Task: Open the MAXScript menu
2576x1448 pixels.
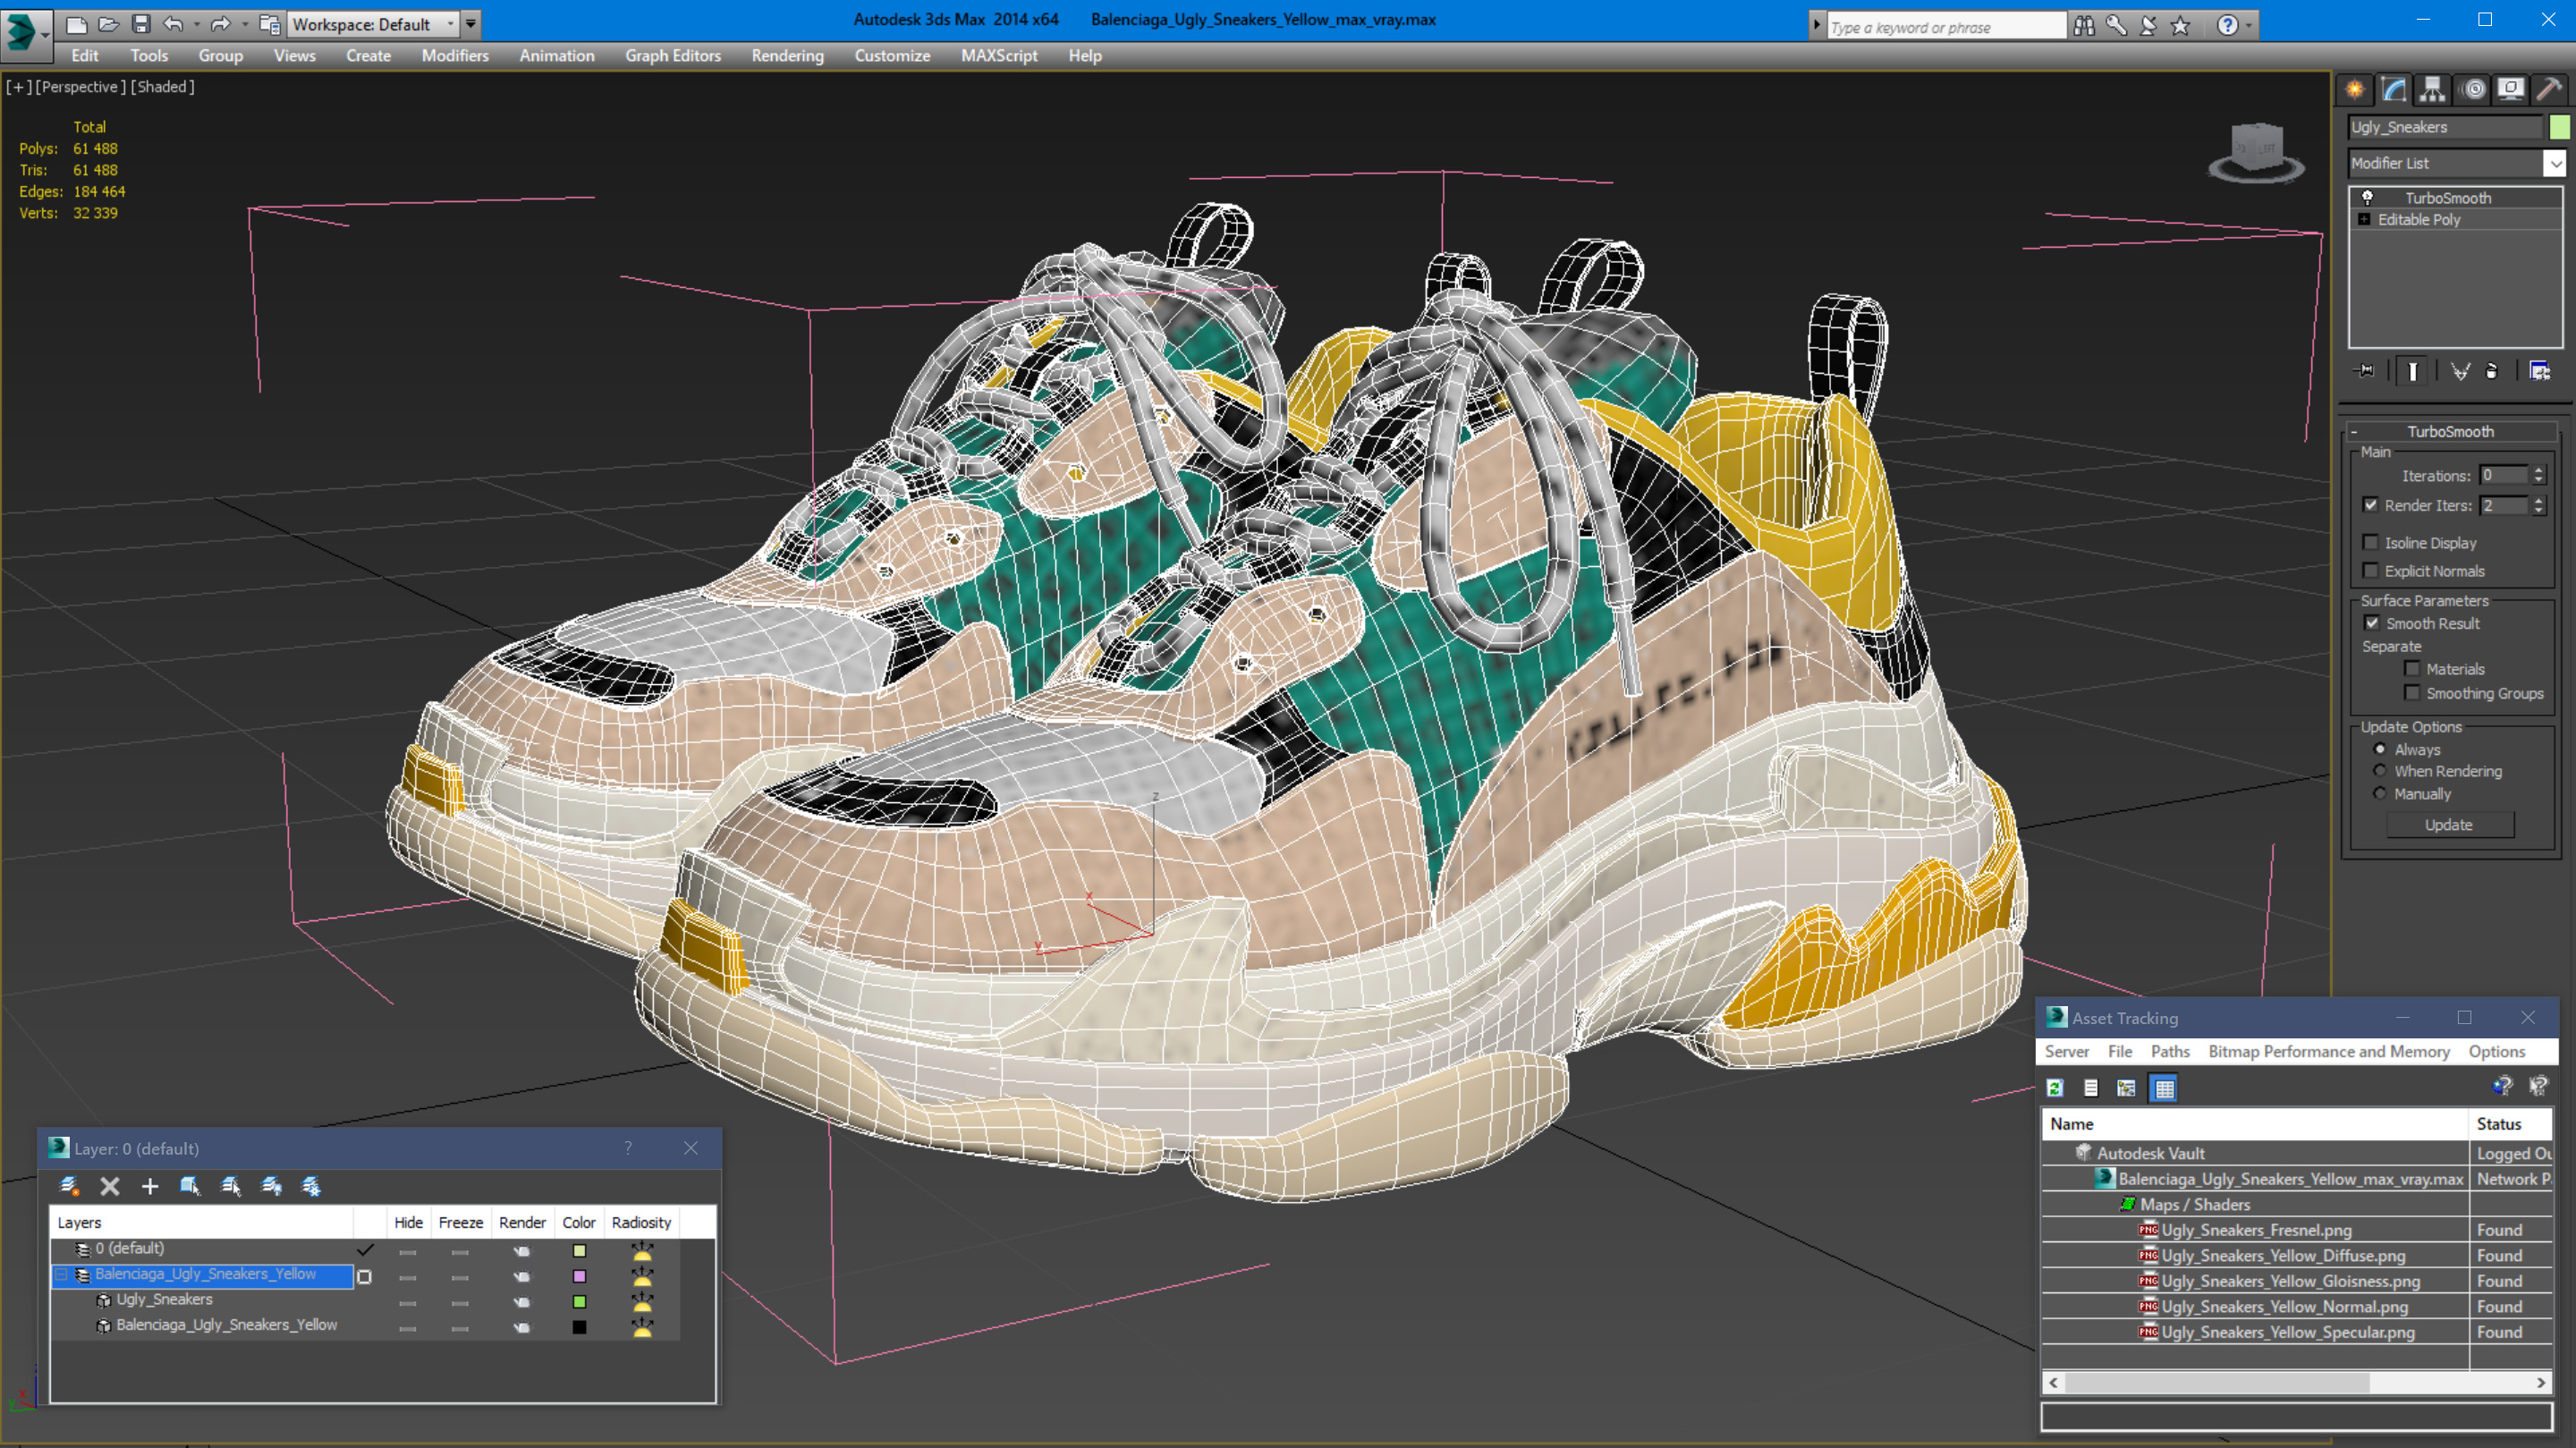Action: pyautogui.click(x=998, y=56)
